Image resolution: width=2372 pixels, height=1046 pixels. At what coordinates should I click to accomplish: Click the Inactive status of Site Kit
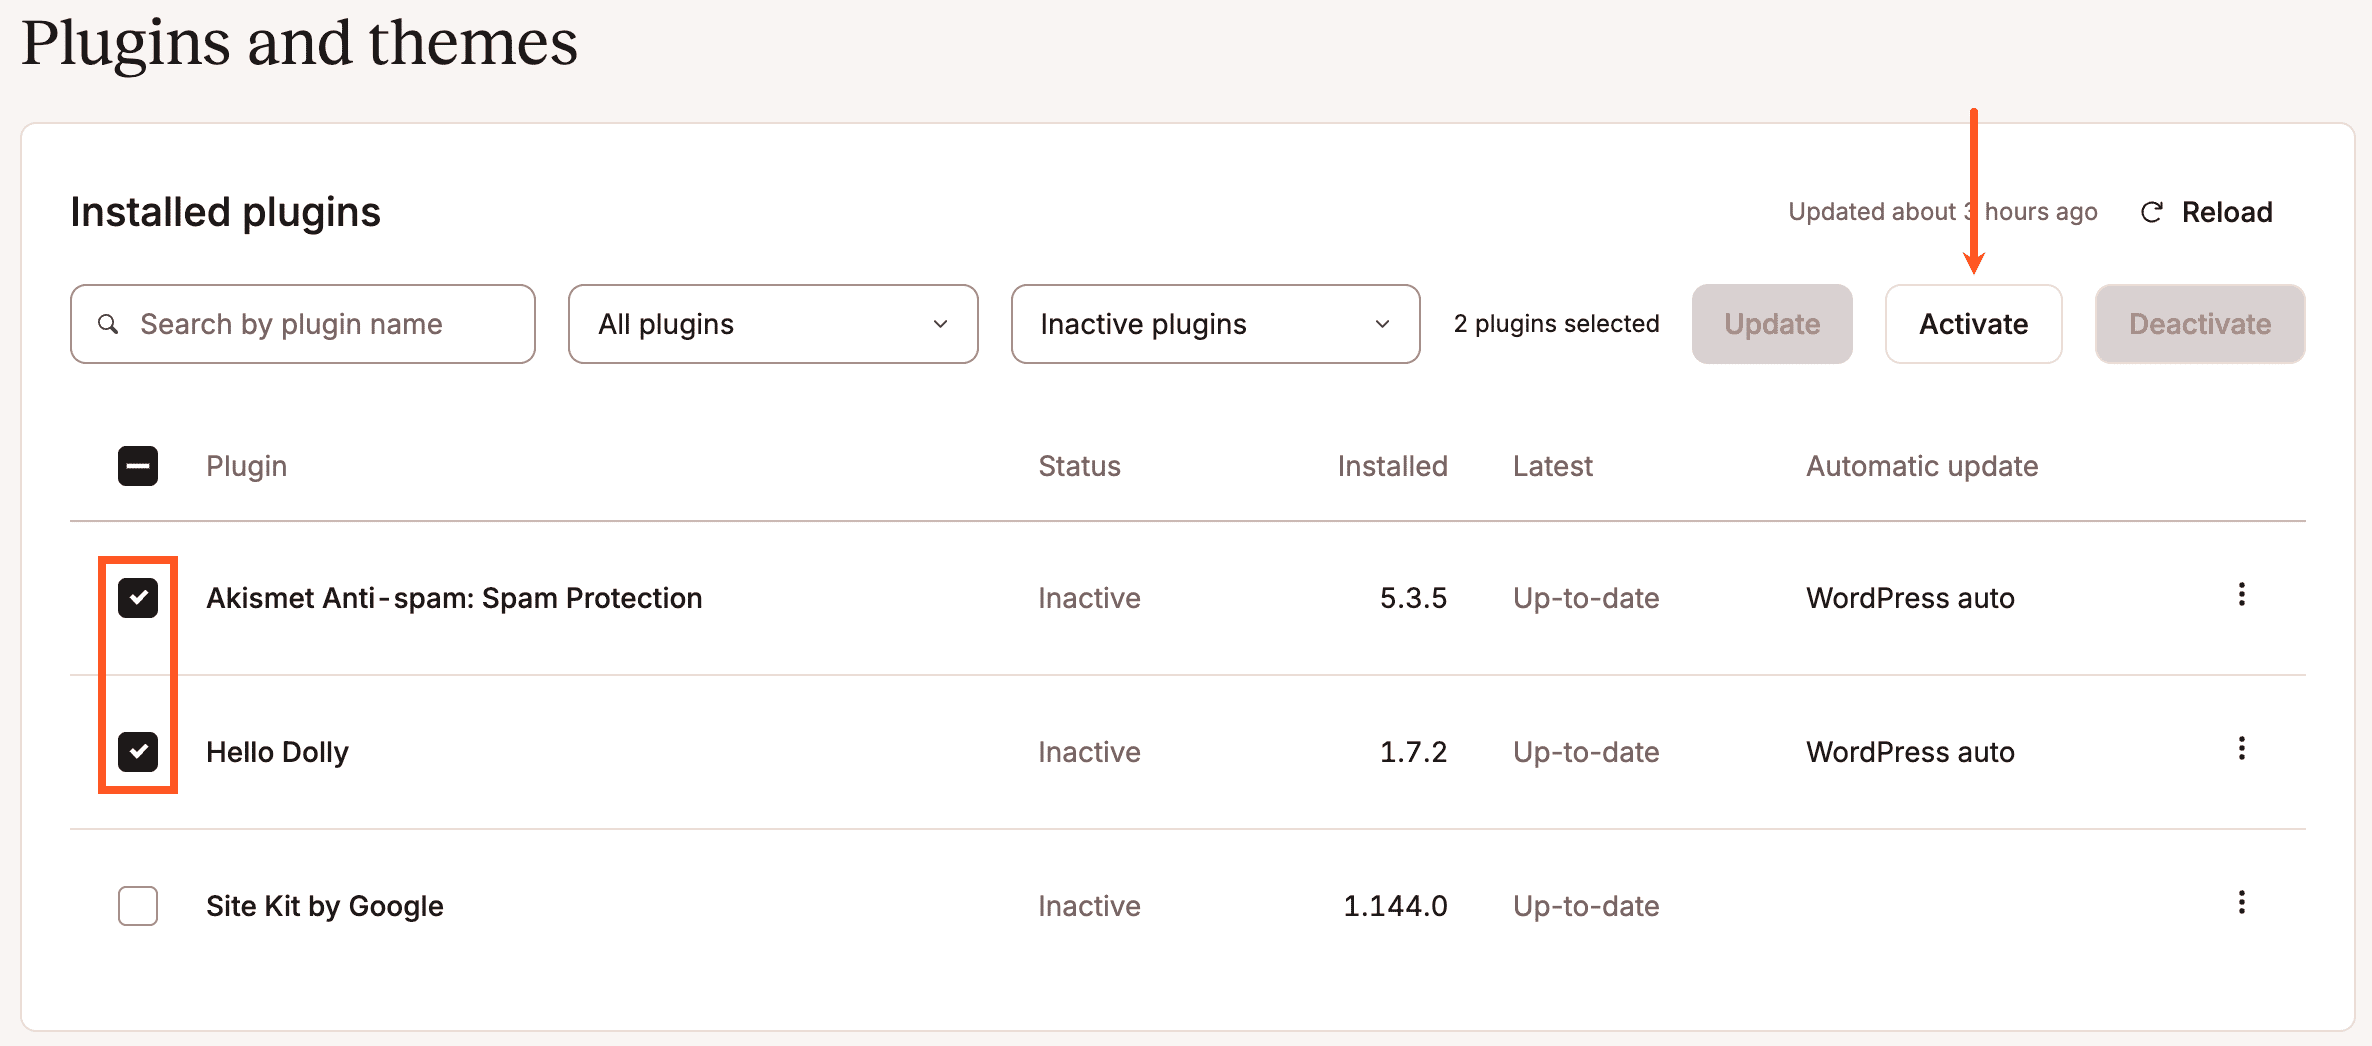(x=1089, y=906)
